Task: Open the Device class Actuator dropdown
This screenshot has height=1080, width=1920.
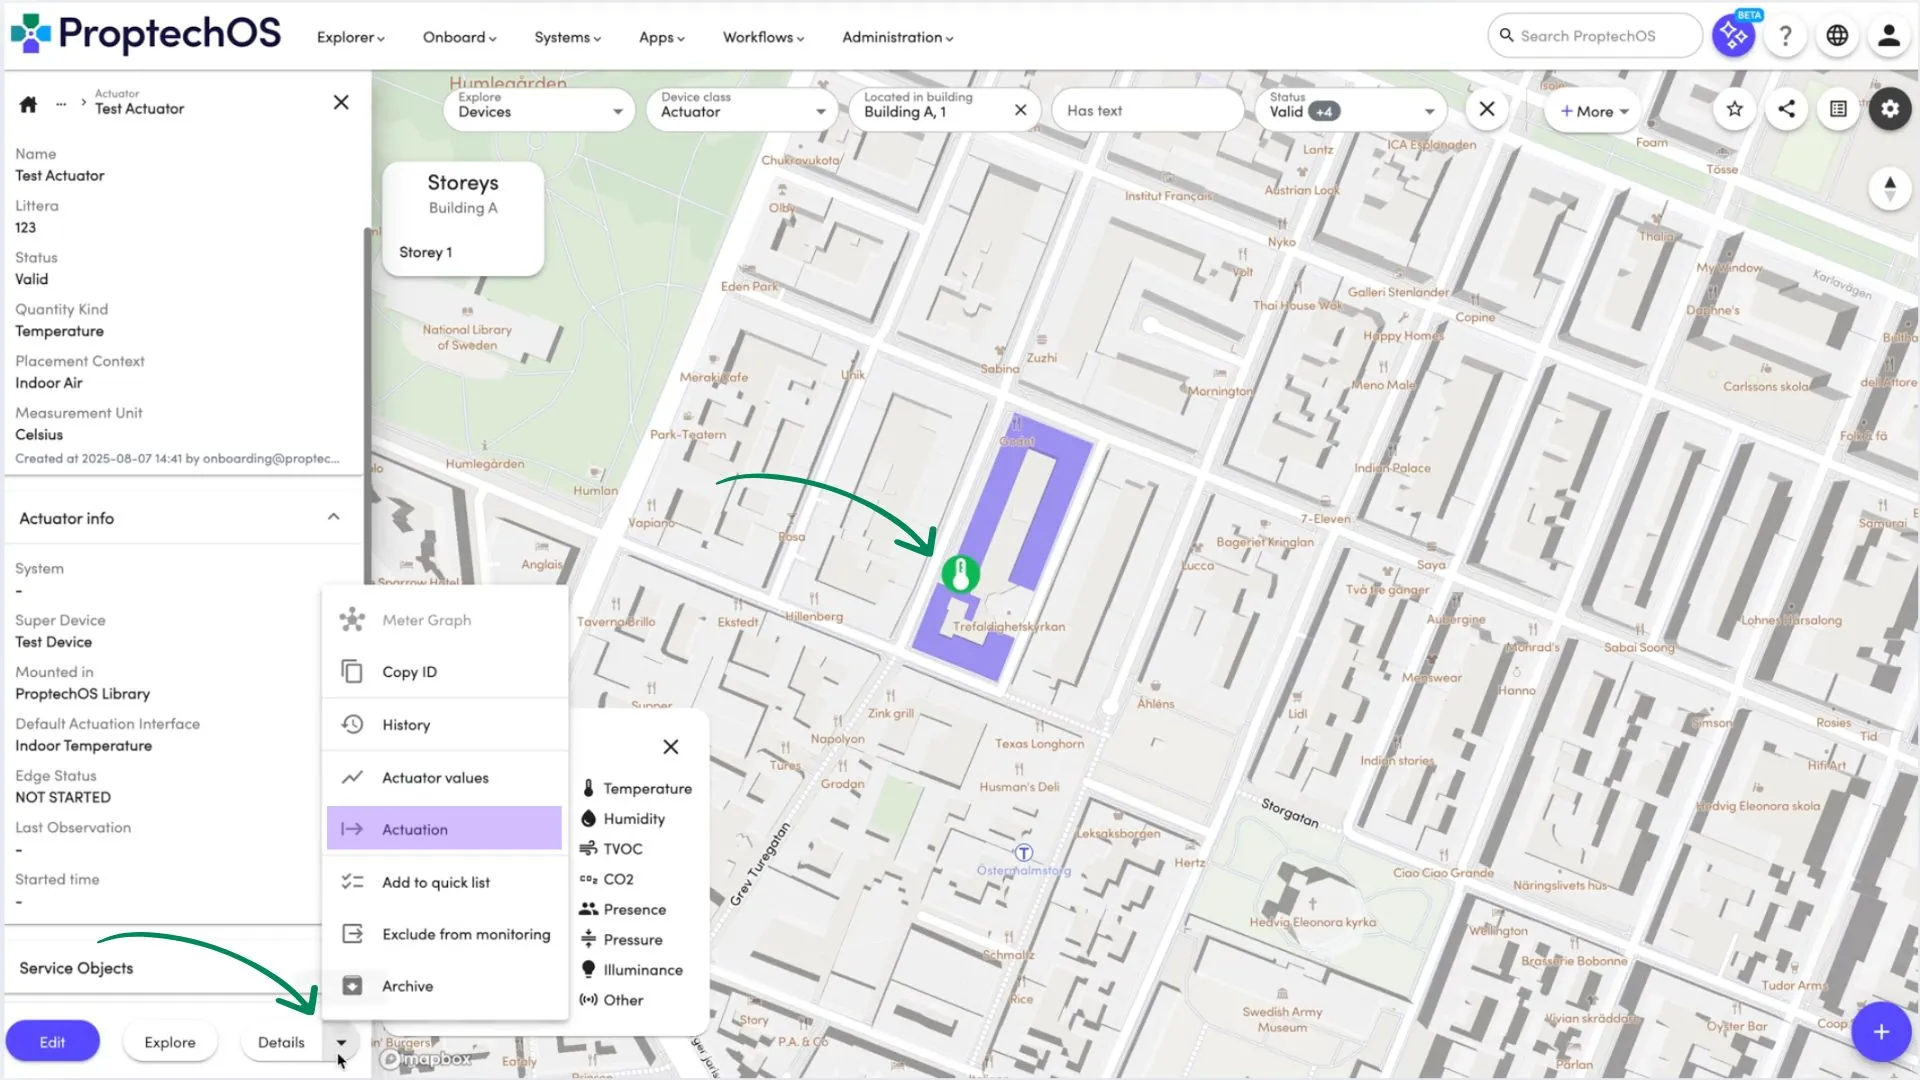Action: point(742,109)
